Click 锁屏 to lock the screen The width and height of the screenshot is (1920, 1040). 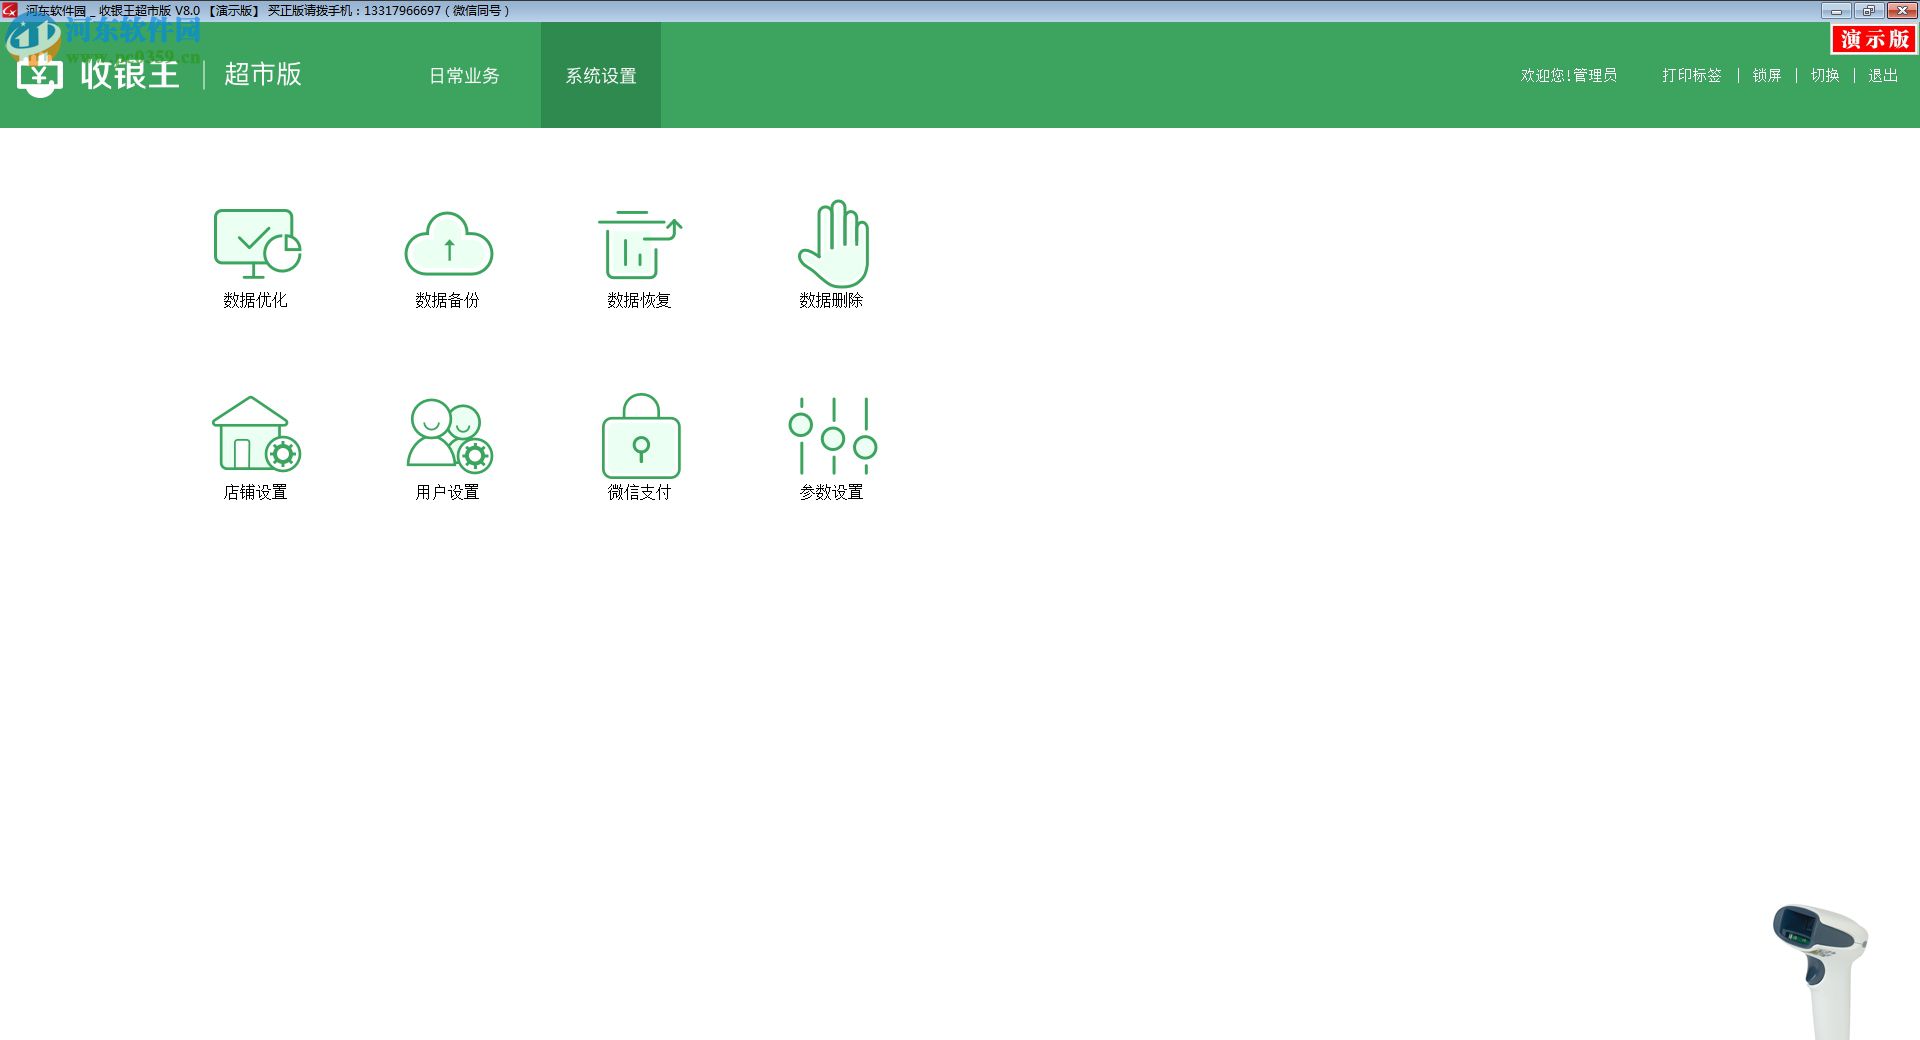(x=1766, y=76)
